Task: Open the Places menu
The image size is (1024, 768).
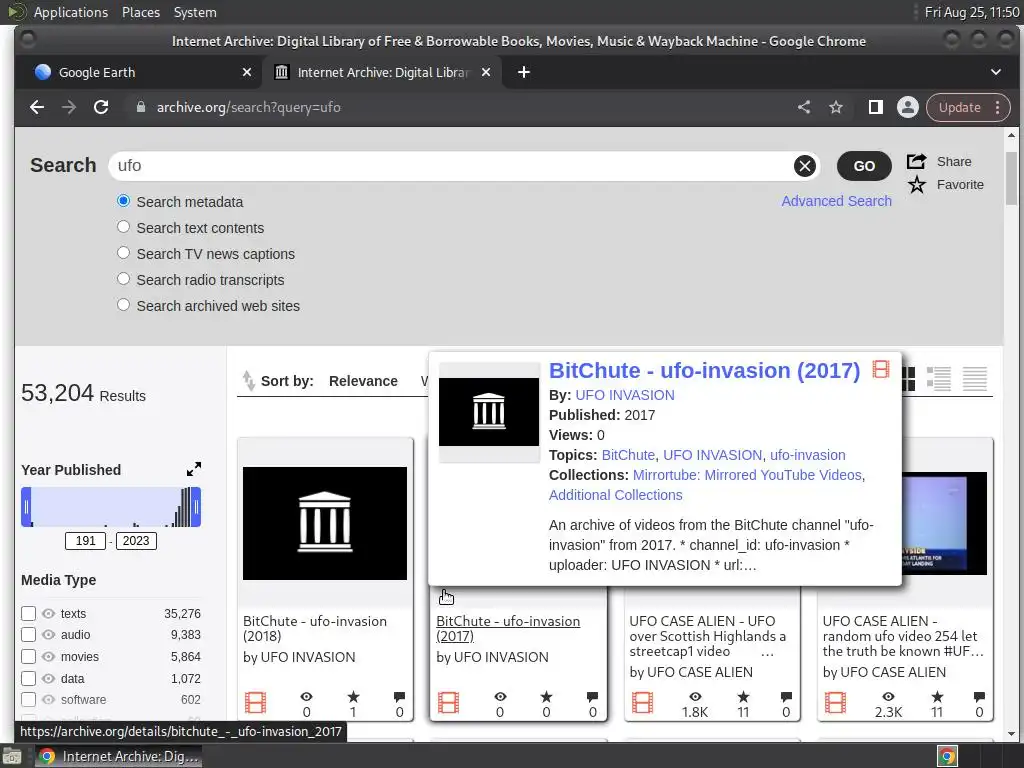Action: pos(141,12)
